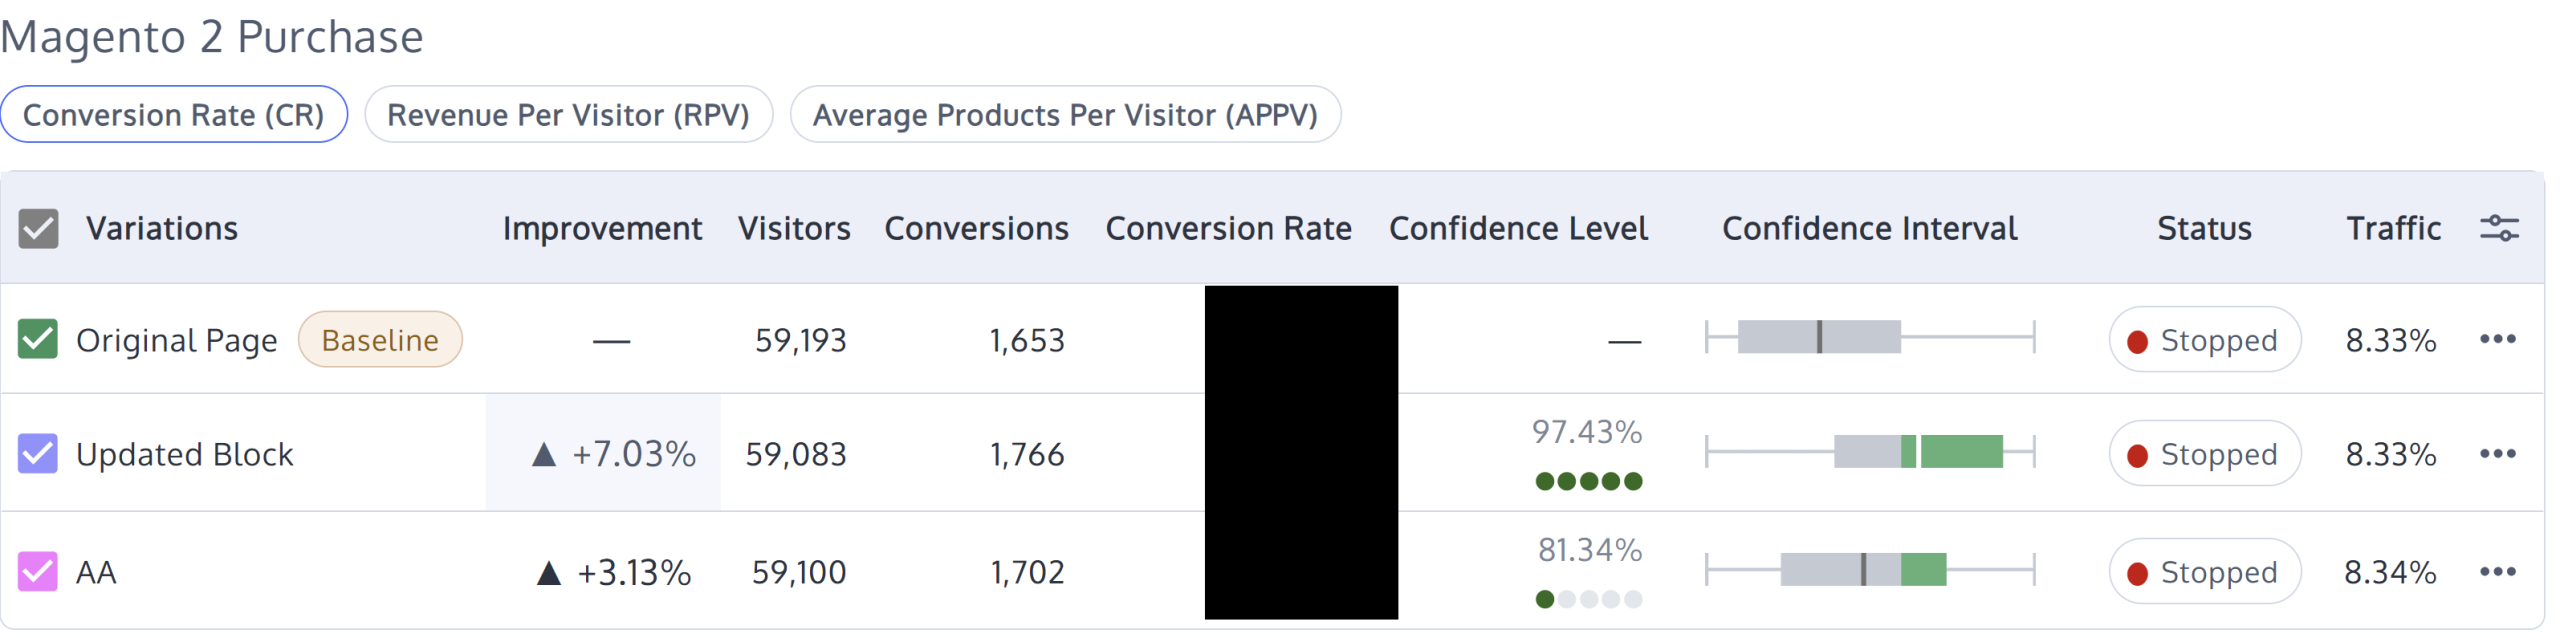Click confidence dots under 97.43%
The height and width of the screenshot is (638, 2560).
pos(1588,482)
